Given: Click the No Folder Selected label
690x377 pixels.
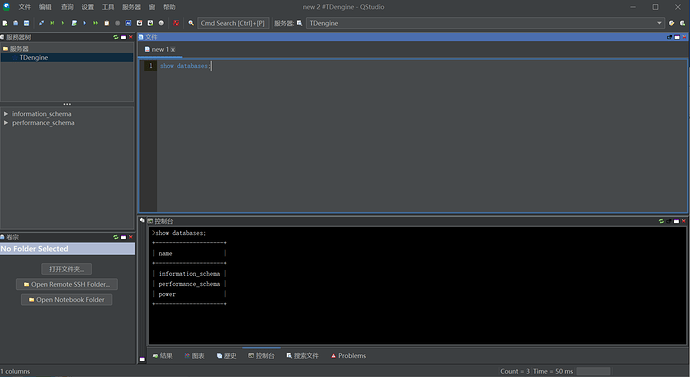Looking at the screenshot, I should pyautogui.click(x=34, y=249).
